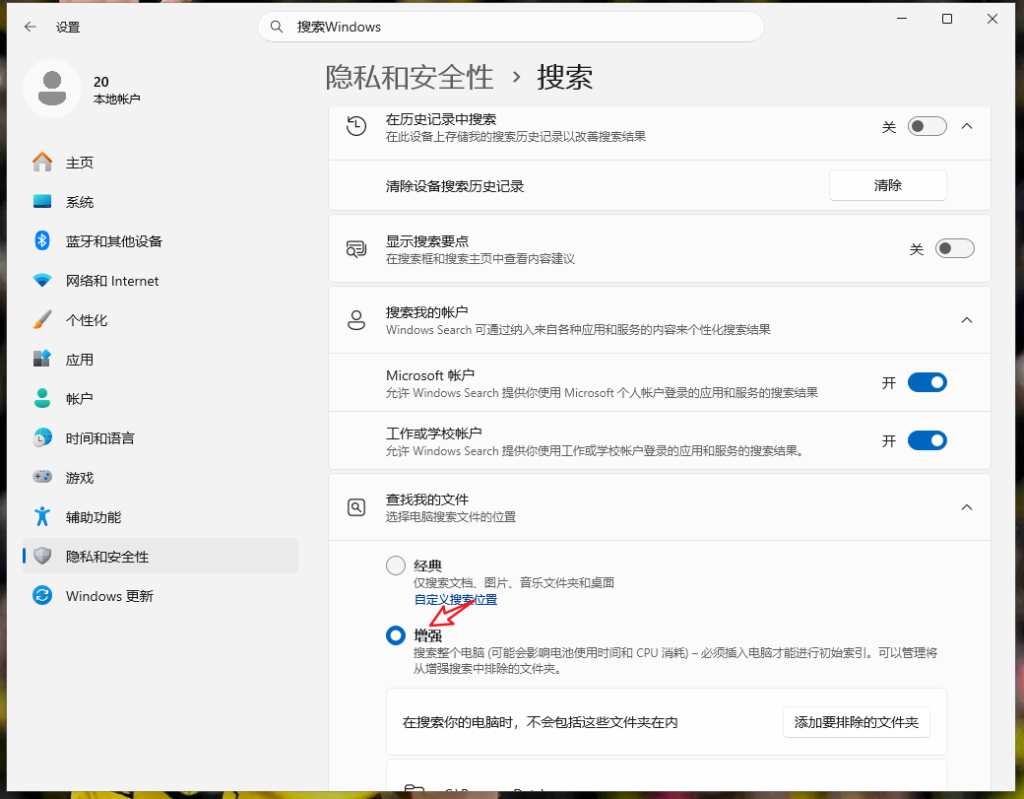Click the Time and language globe icon

click(42, 438)
